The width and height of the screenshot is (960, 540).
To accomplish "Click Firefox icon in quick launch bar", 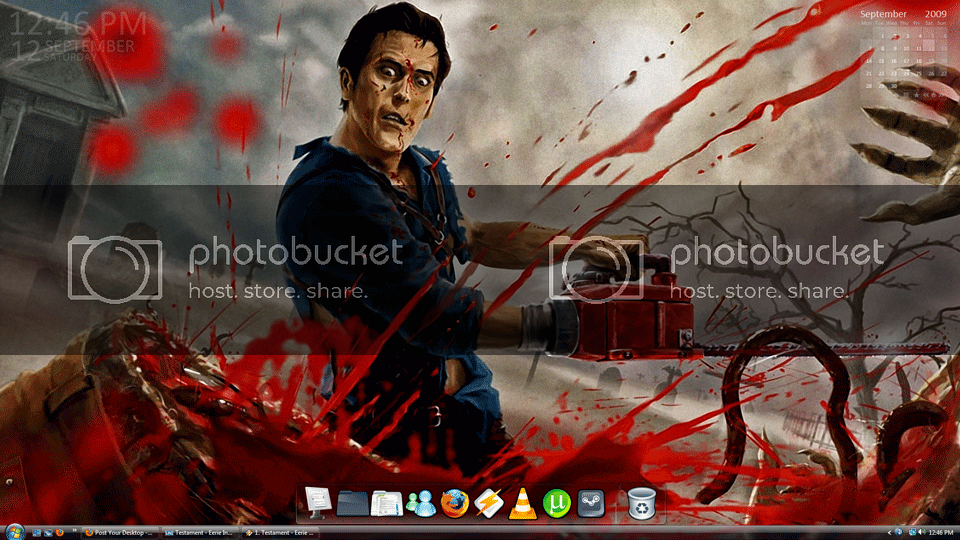I will pyautogui.click(x=59, y=533).
